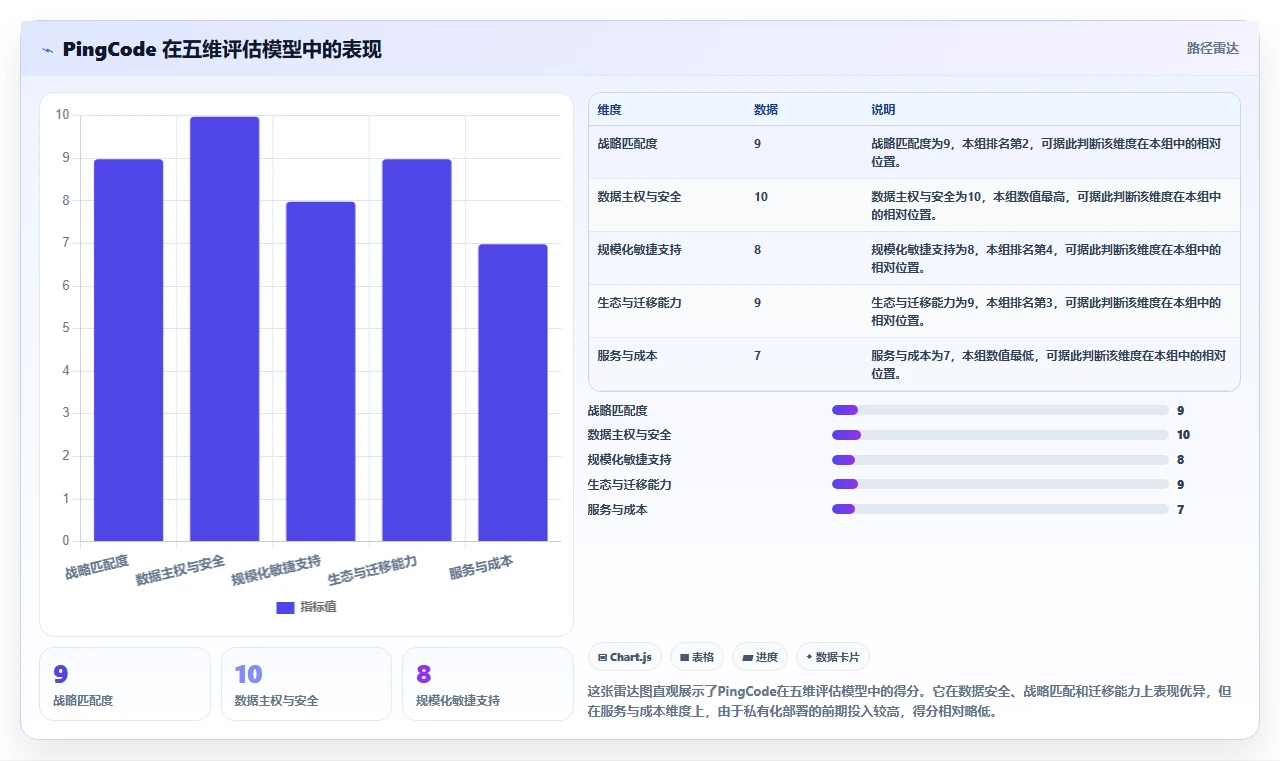Toggle the 指标值 legend swatch
Viewport: 1280px width, 761px height.
click(285, 607)
